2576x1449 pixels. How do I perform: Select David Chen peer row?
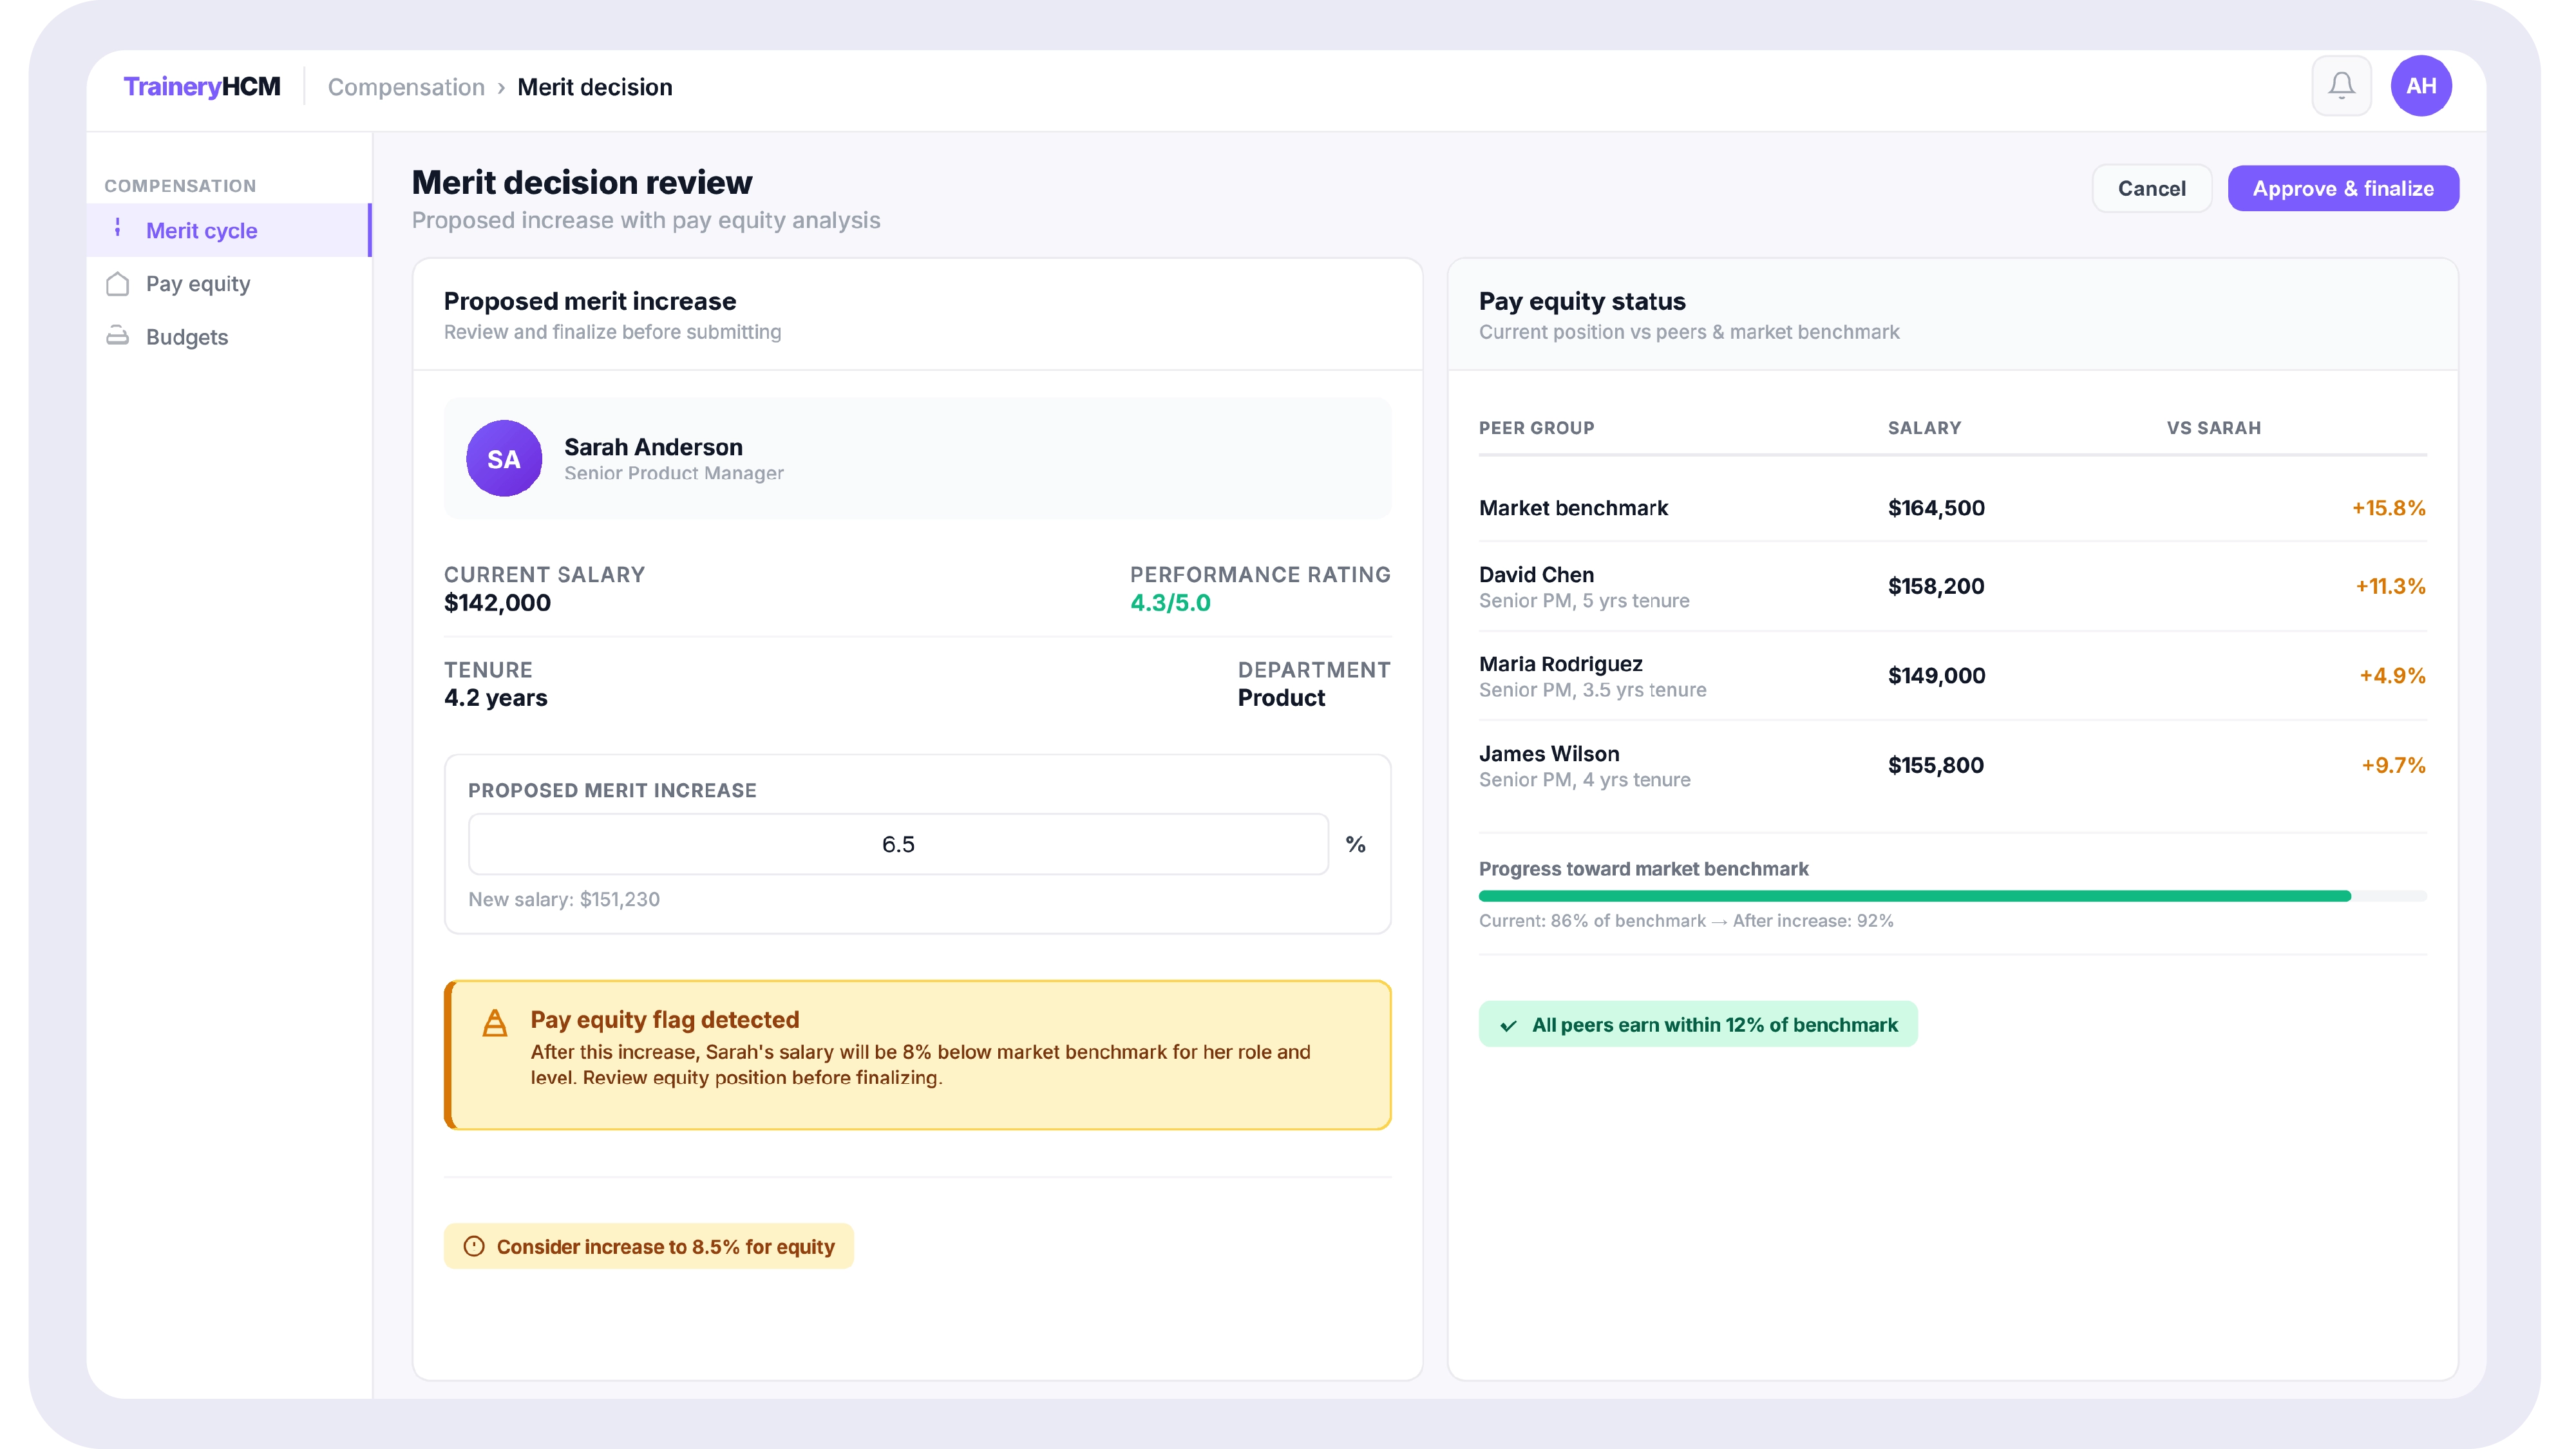1952,586
